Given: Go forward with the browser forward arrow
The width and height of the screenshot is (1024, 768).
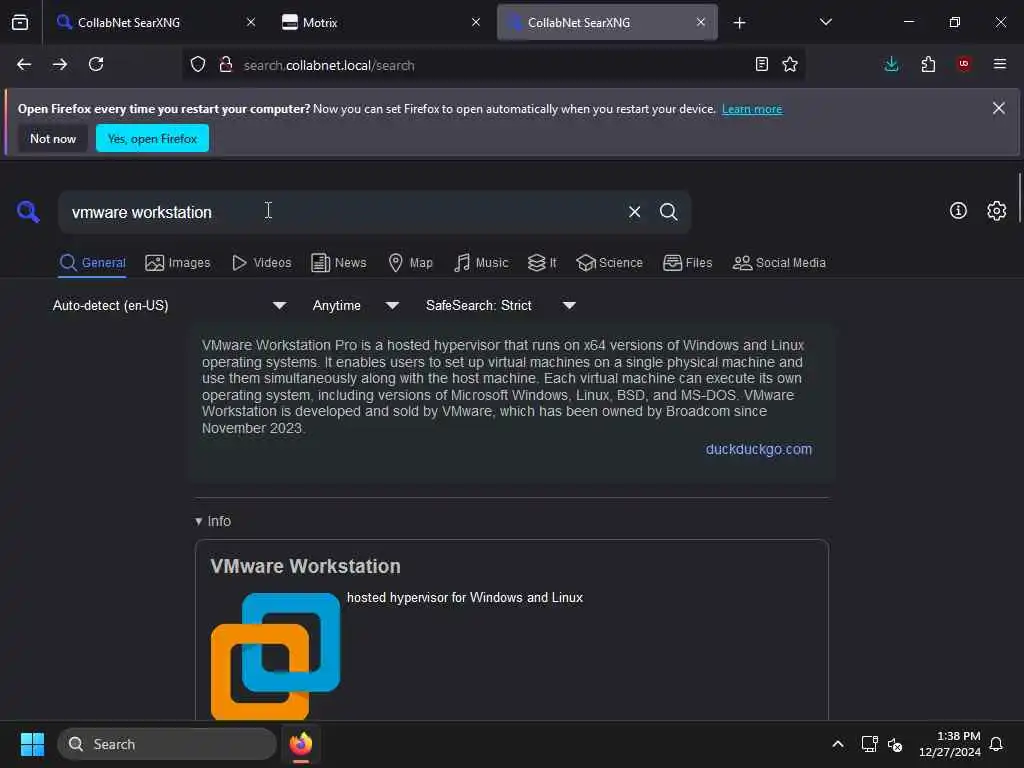Looking at the screenshot, I should (x=60, y=64).
